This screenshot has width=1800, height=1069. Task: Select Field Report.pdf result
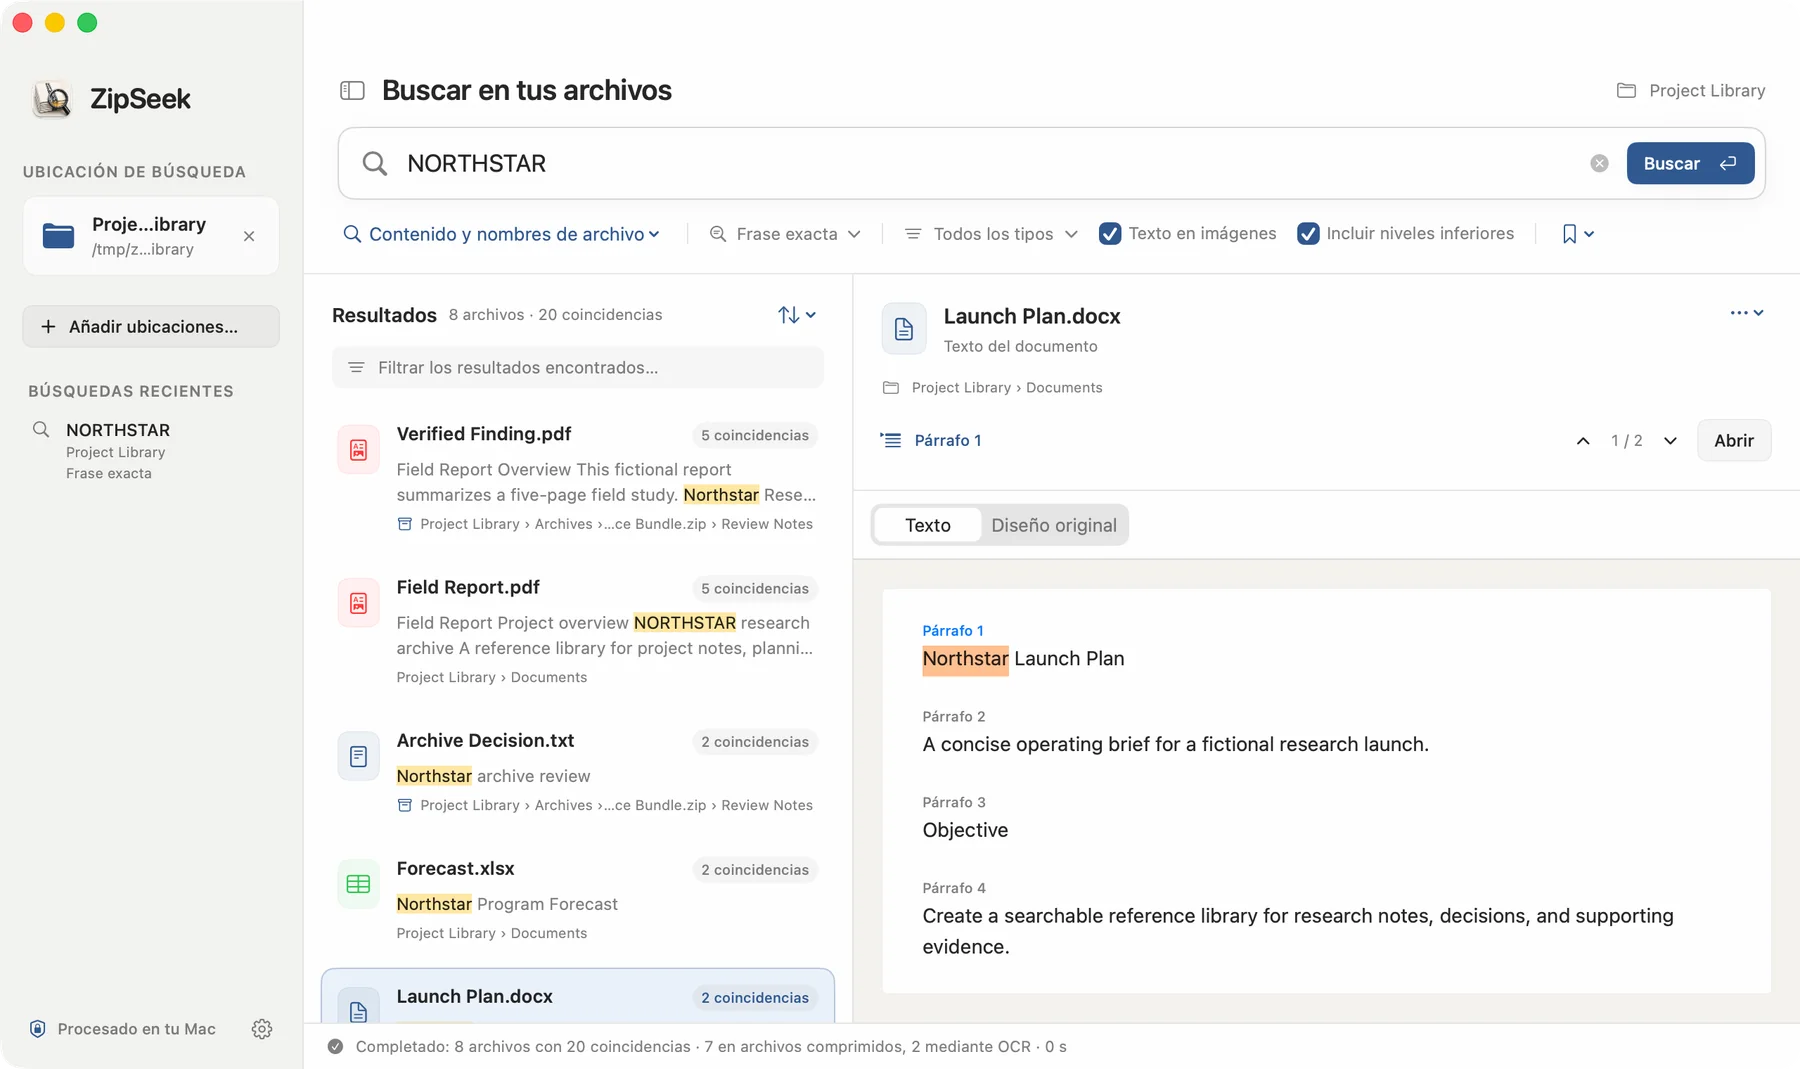click(x=578, y=631)
